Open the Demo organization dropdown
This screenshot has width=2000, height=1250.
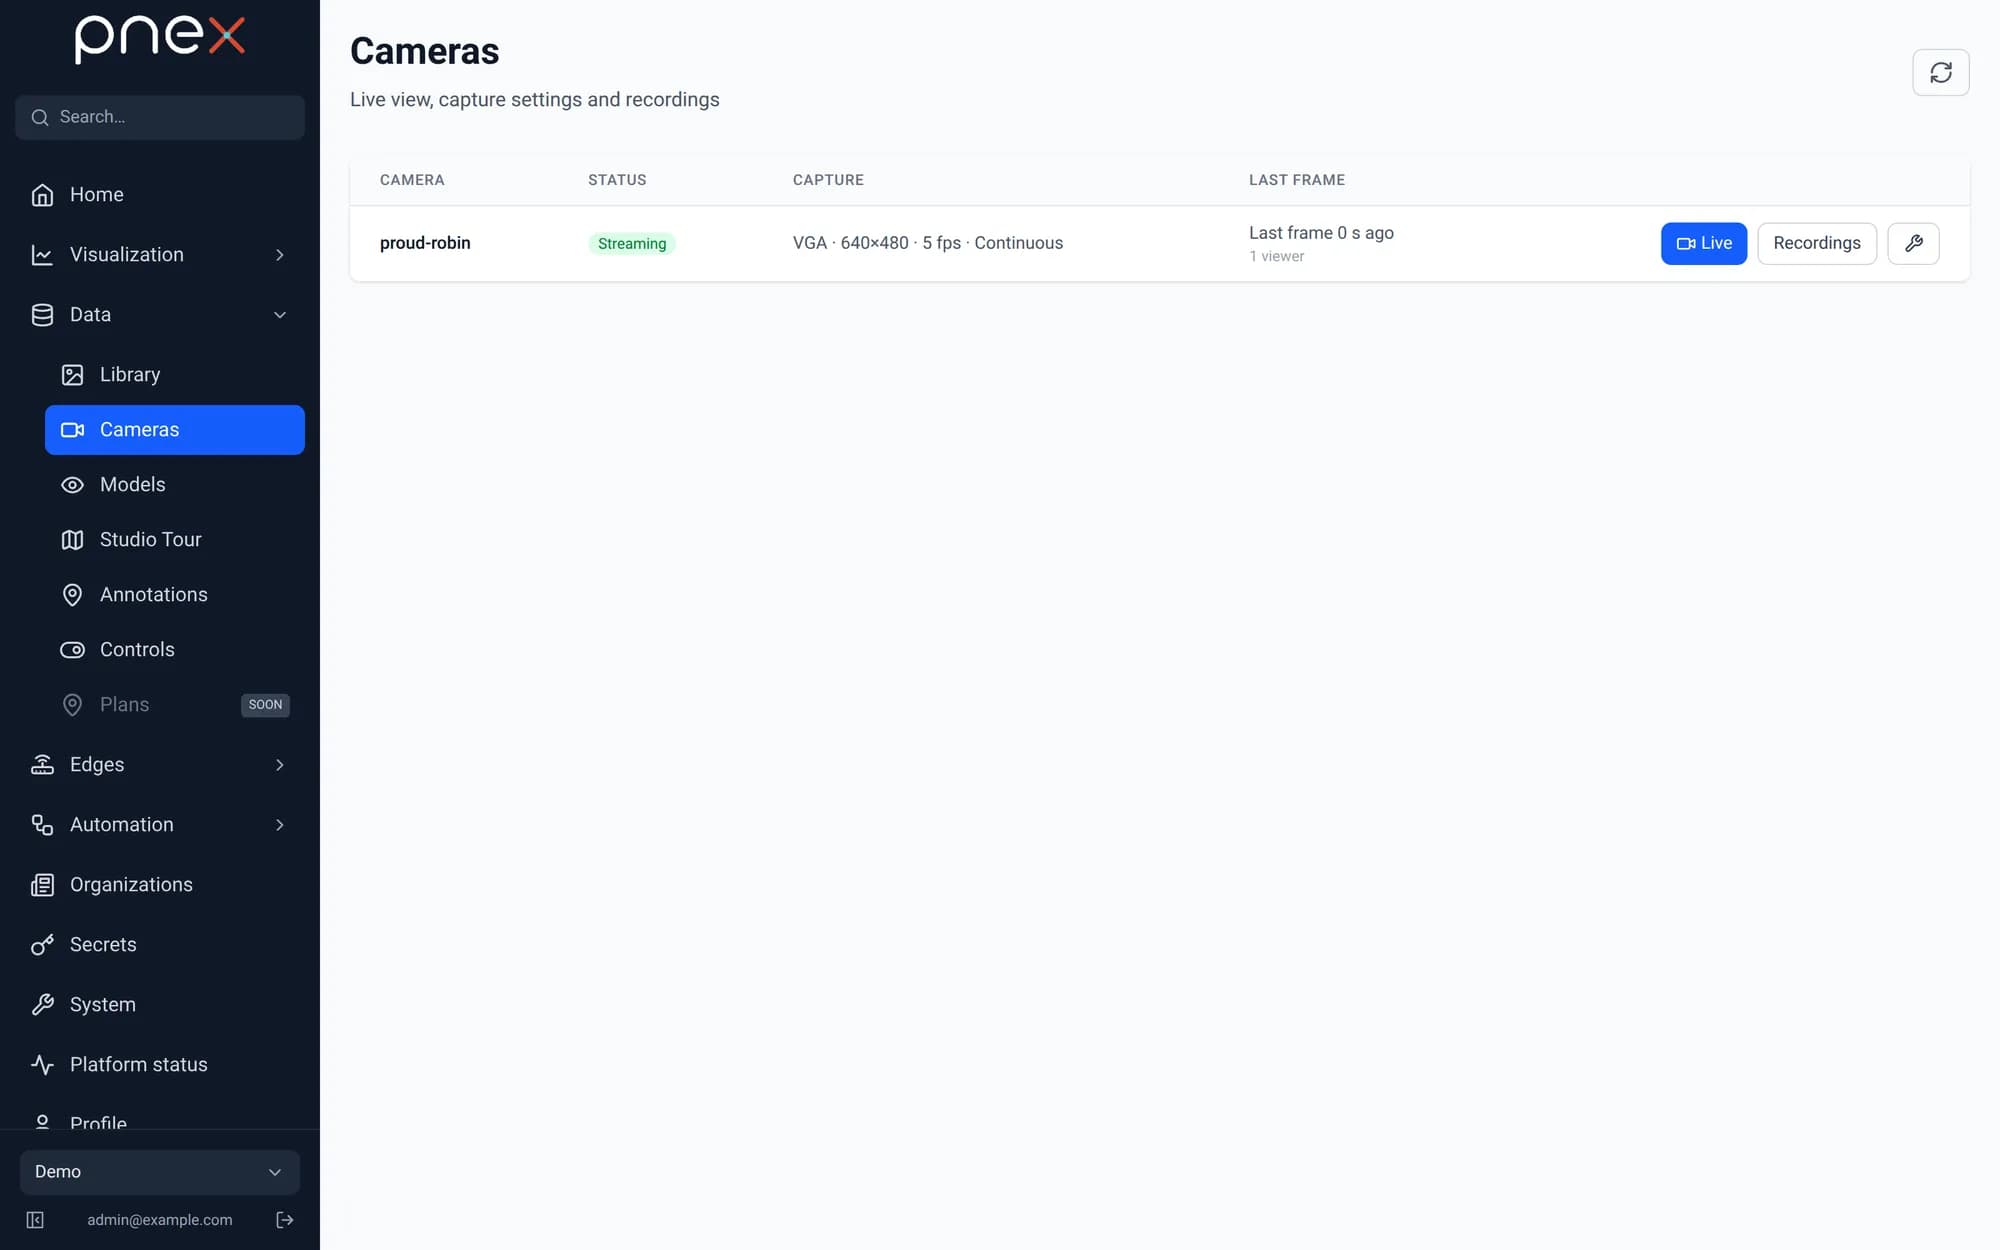[160, 1172]
